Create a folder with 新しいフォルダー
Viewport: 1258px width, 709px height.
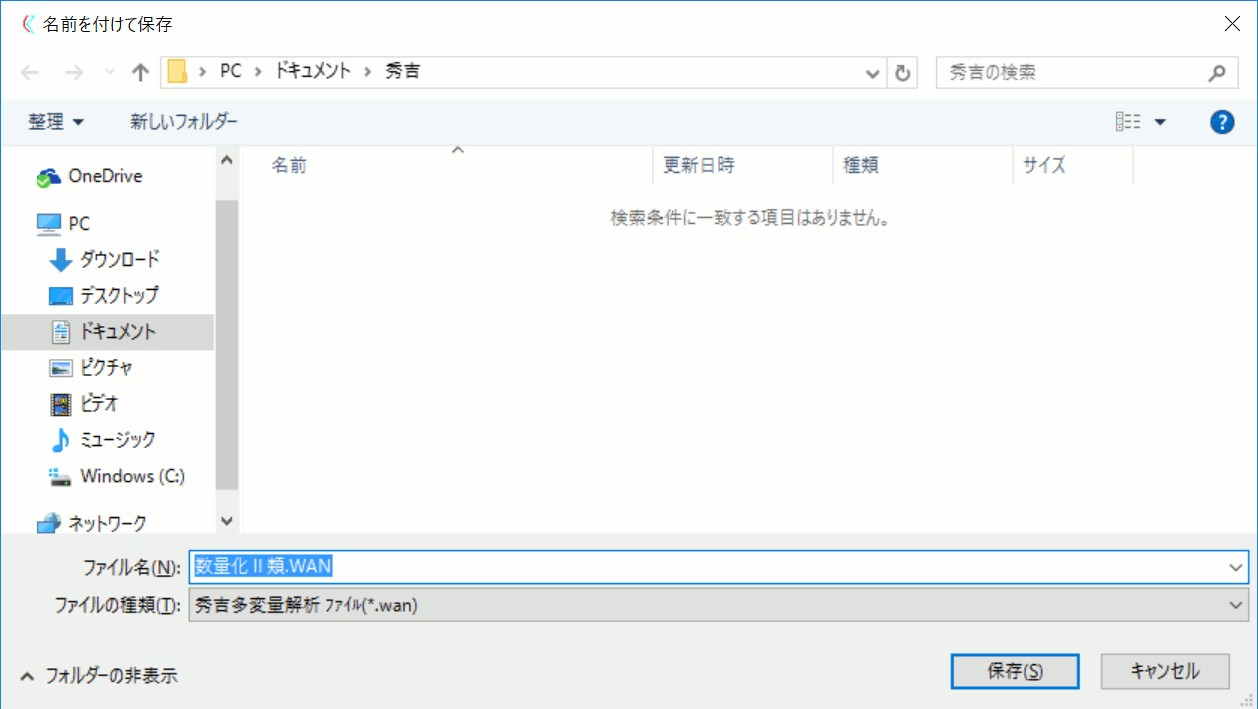click(x=184, y=122)
